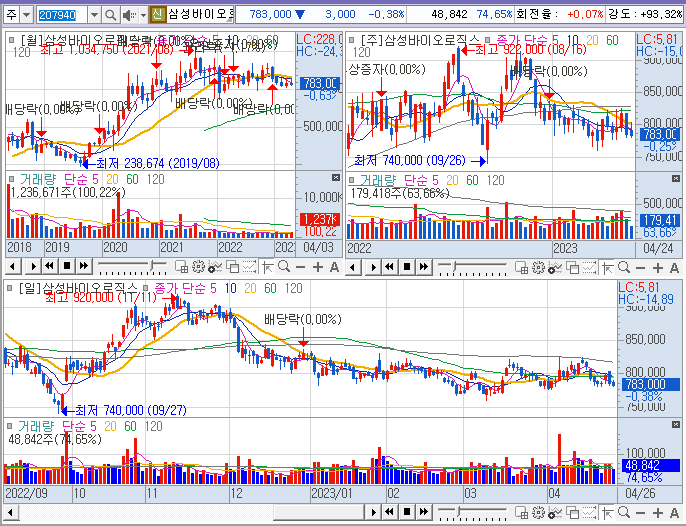
Task: Open the 주 market type dropdown arrow
Action: coord(27,15)
